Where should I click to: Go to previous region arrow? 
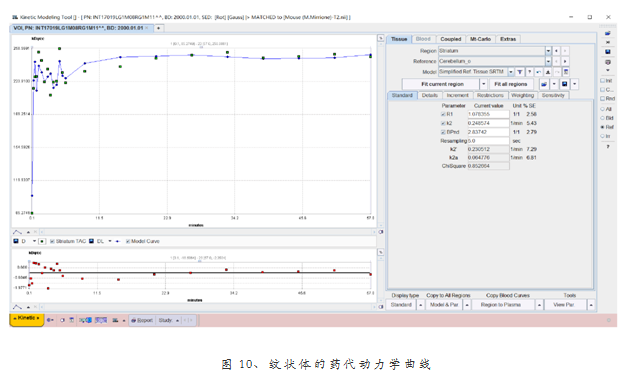pyautogui.click(x=556, y=51)
